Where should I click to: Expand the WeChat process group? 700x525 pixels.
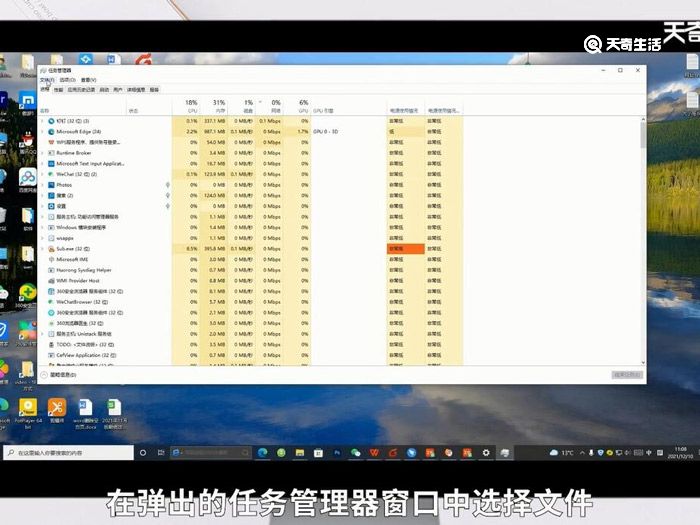click(x=43, y=174)
